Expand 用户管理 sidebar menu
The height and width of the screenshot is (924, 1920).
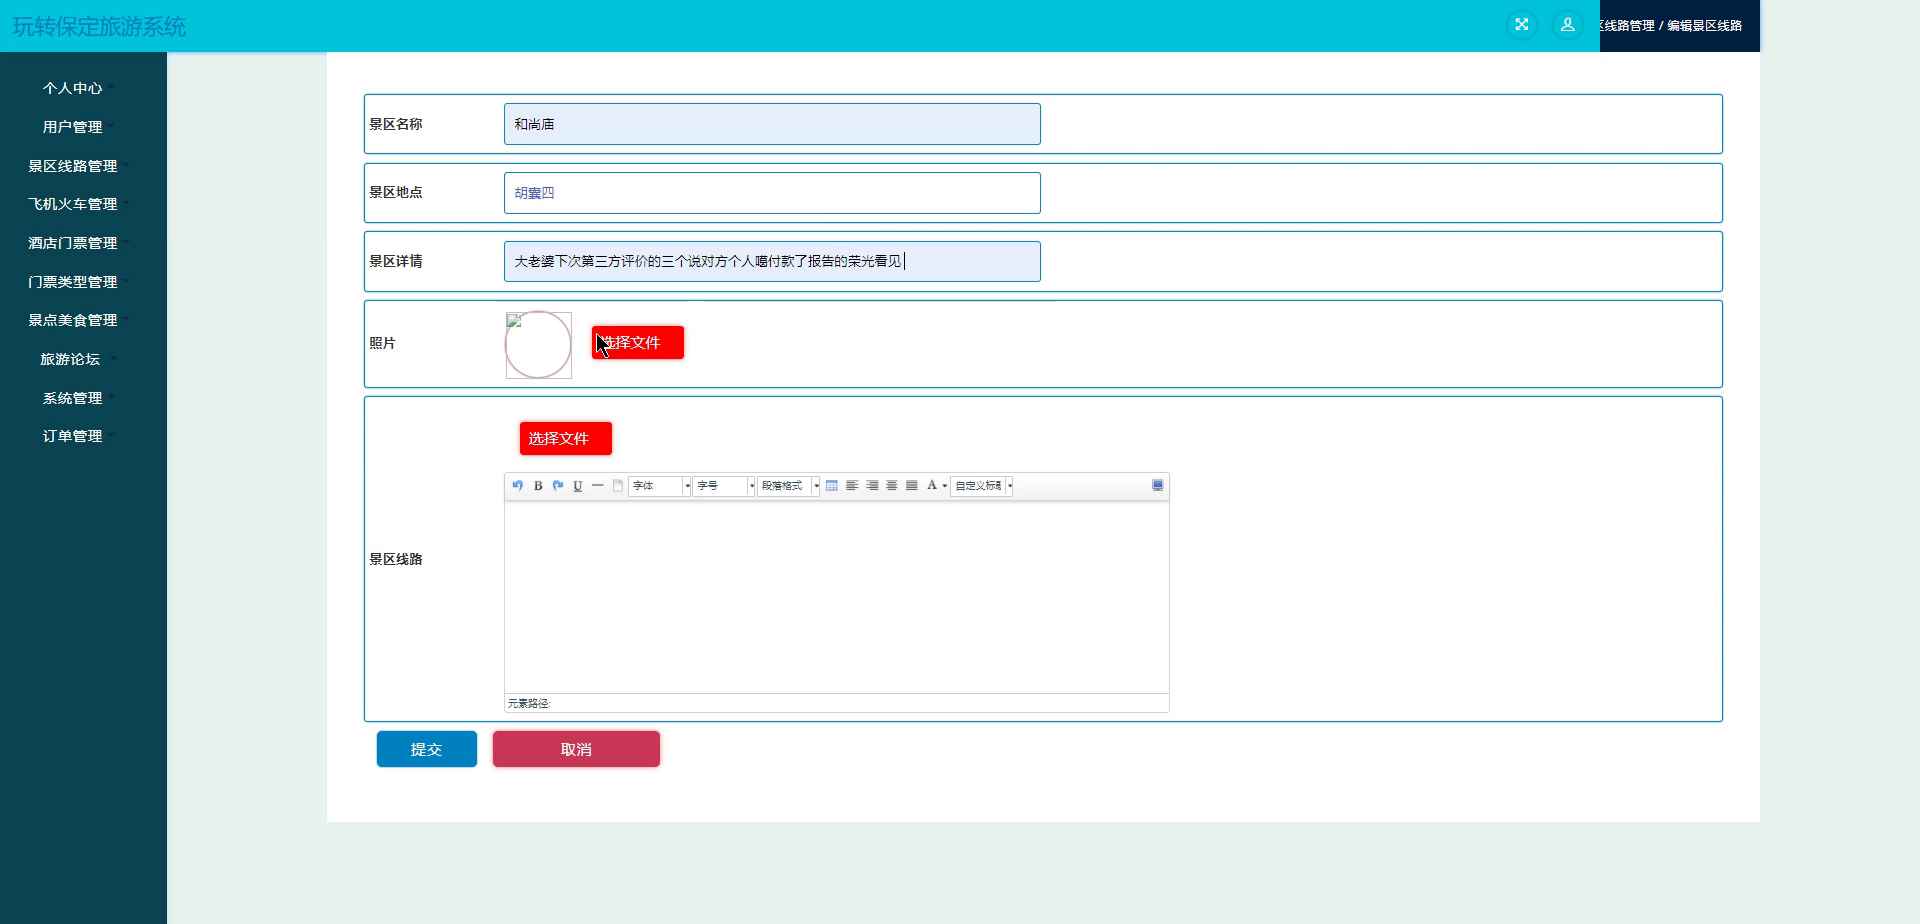tap(72, 127)
